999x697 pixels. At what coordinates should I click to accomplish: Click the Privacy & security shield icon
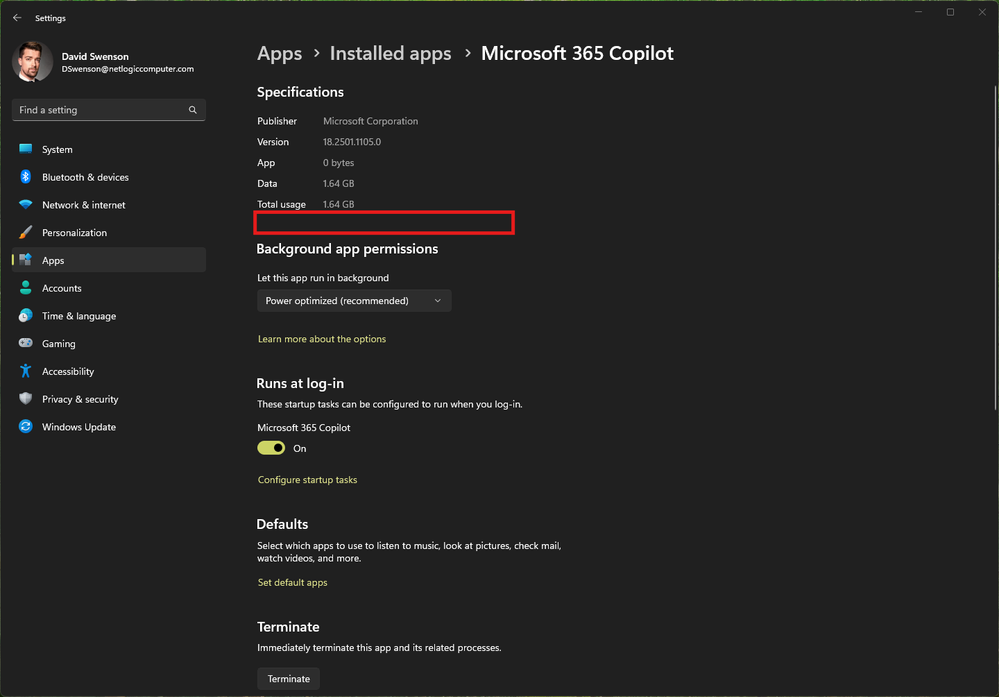point(25,399)
